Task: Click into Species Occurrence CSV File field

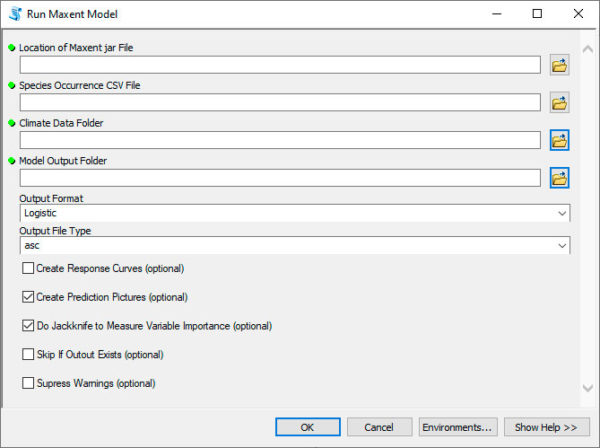Action: coord(280,103)
